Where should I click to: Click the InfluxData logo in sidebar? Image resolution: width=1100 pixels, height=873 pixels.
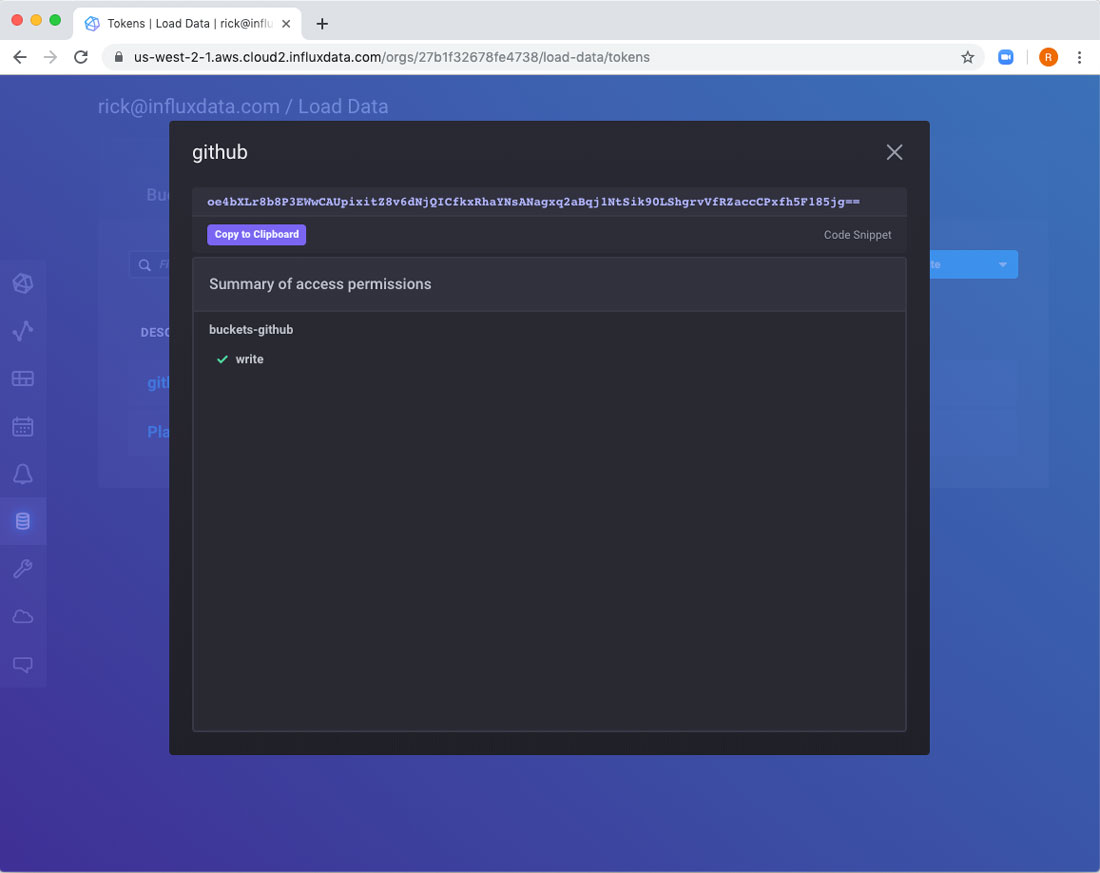(23, 284)
